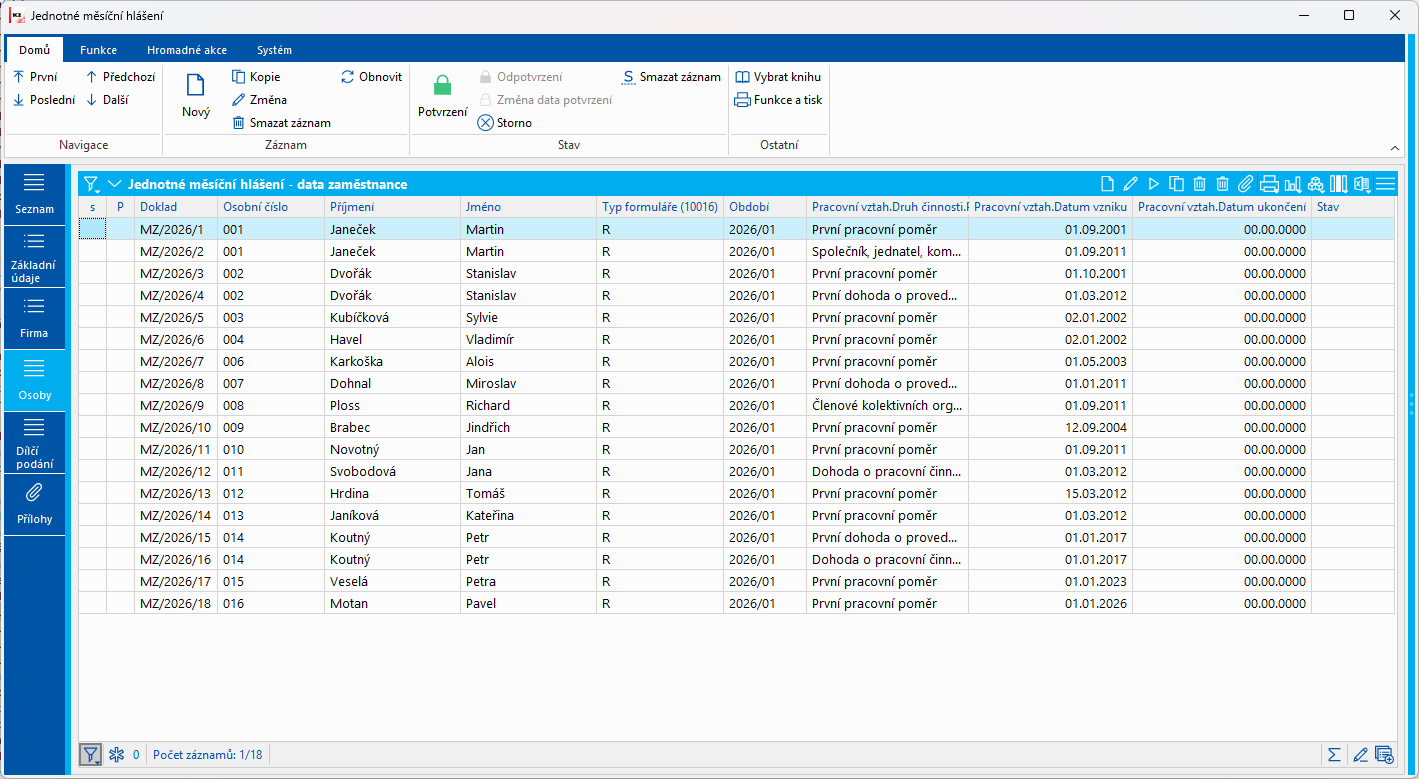Viewport: 1419px width, 779px height.
Task: Click the new-record page icon in the panel header
Action: (1107, 184)
